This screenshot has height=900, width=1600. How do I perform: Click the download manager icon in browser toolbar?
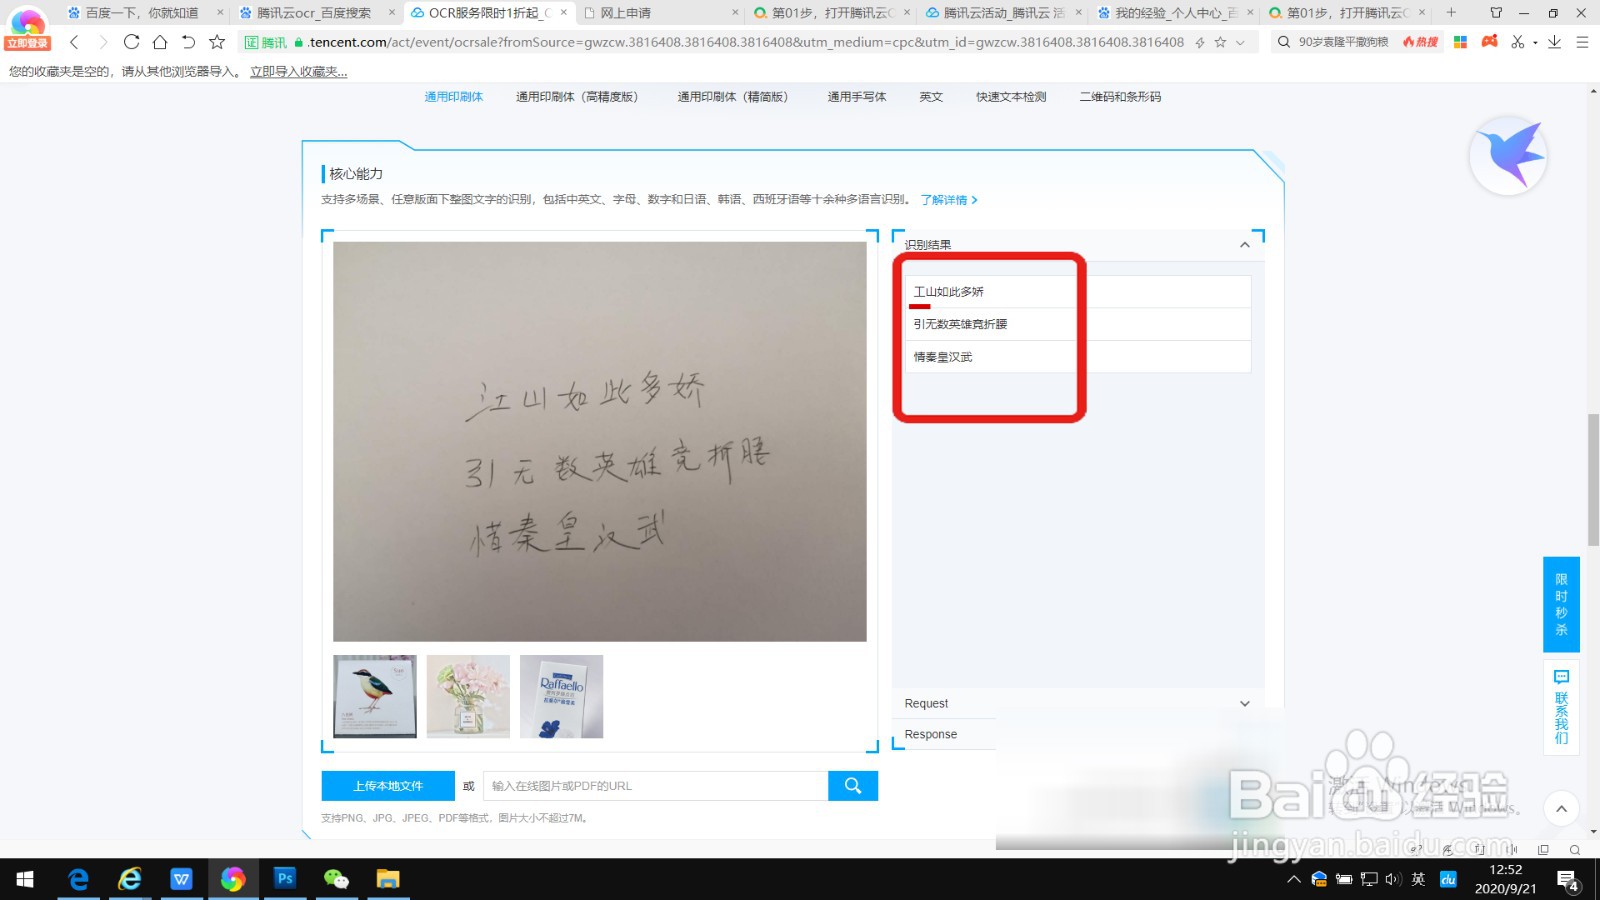point(1553,42)
